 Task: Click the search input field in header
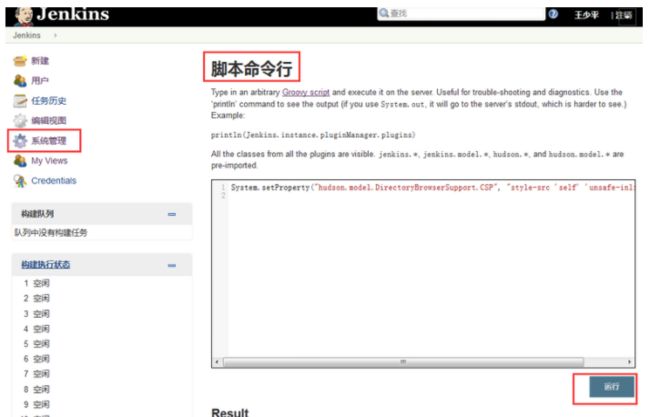461,13
